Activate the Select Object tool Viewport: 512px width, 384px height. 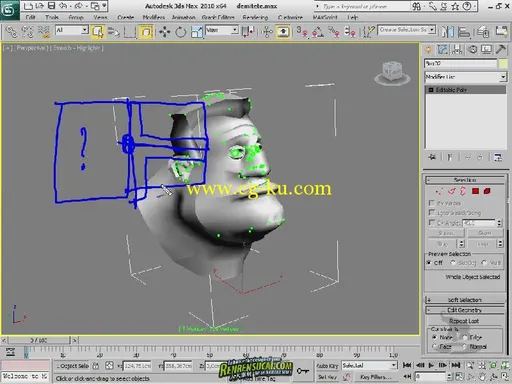coord(98,32)
